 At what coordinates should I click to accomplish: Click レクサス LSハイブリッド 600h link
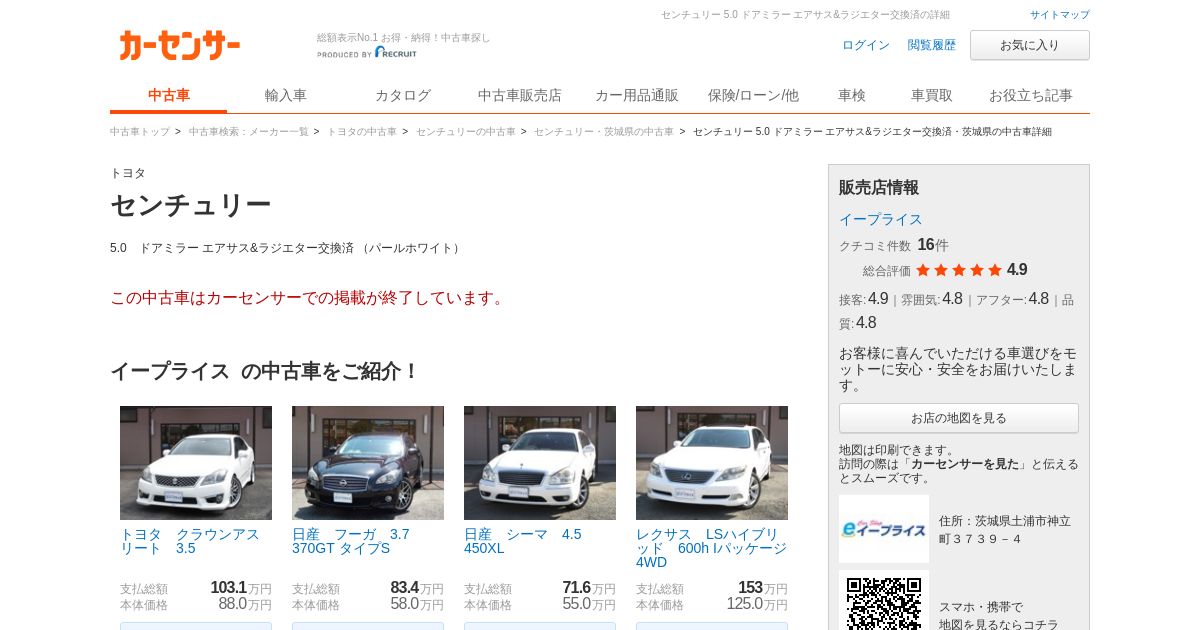coord(712,548)
